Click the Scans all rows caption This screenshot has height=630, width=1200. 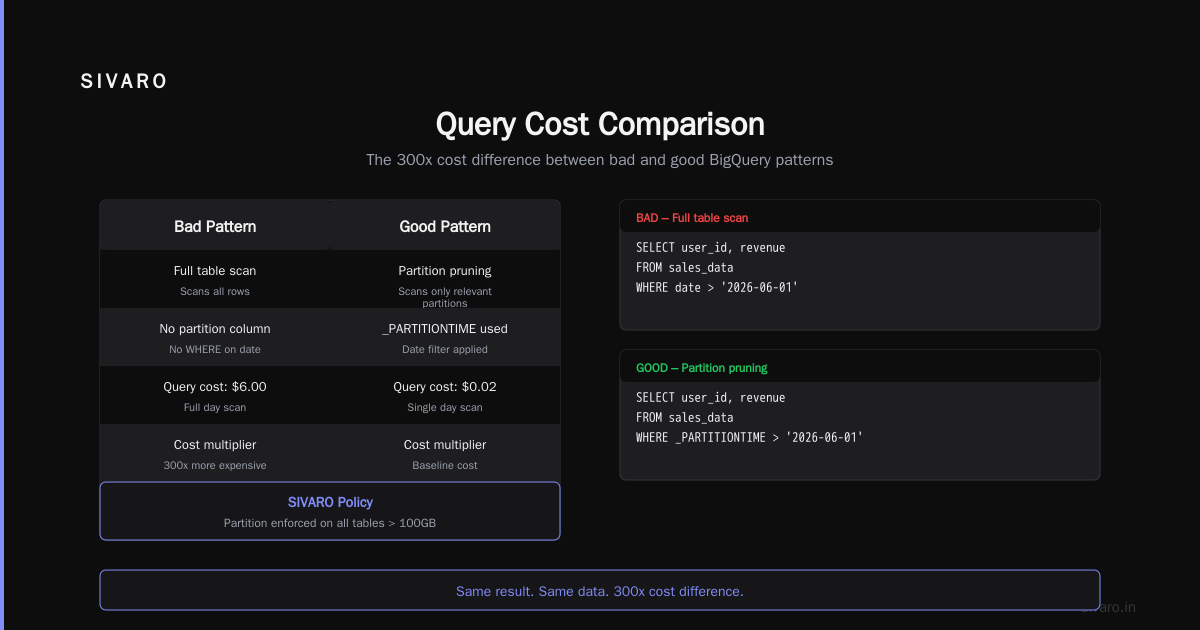215,292
